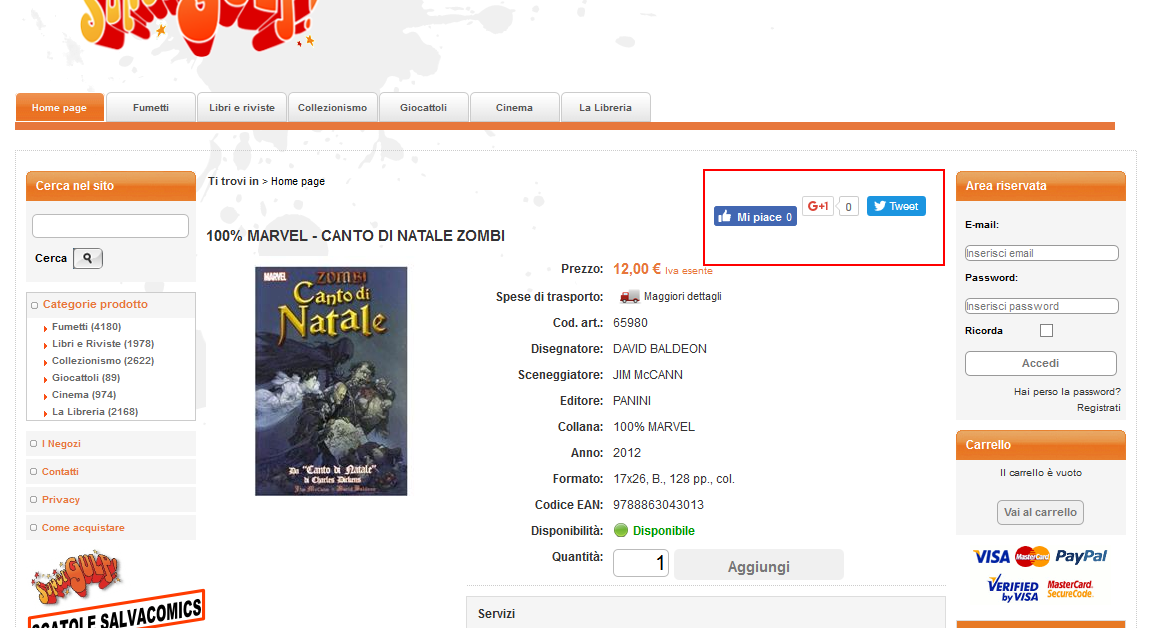Open the Fumetti tab

[x=151, y=108]
